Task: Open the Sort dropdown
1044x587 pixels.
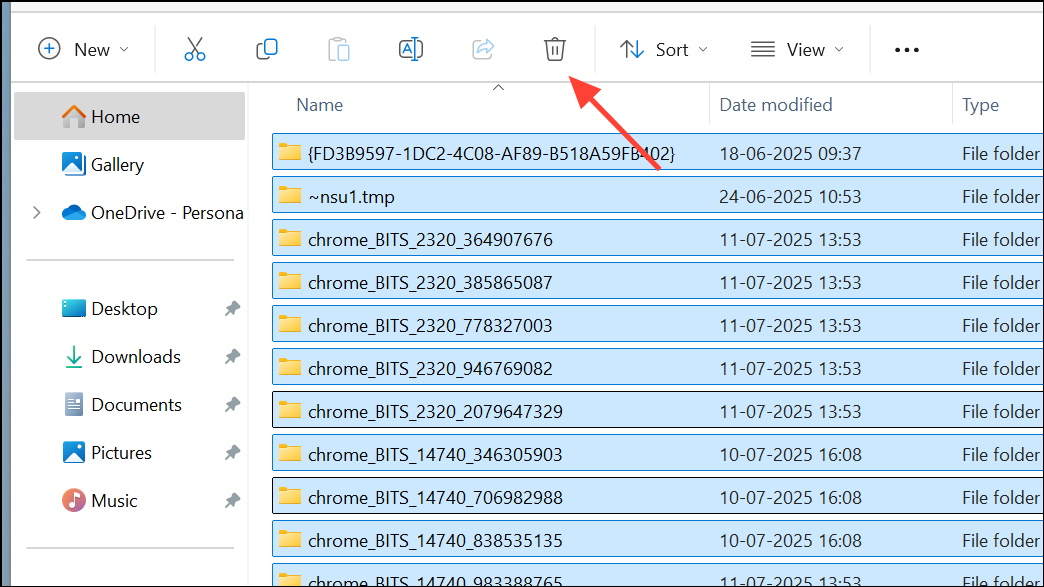Action: click(663, 48)
